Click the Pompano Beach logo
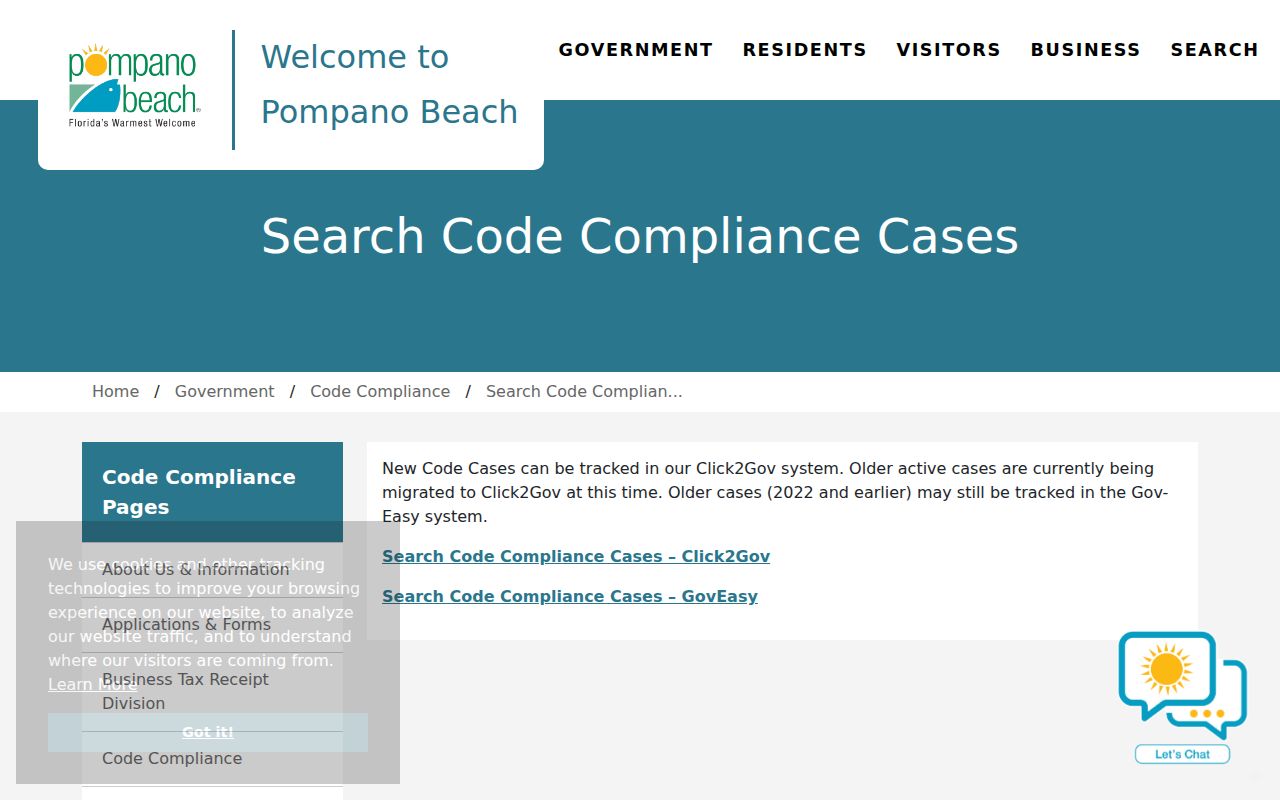Screen dimensions: 1280x800 click(134, 86)
